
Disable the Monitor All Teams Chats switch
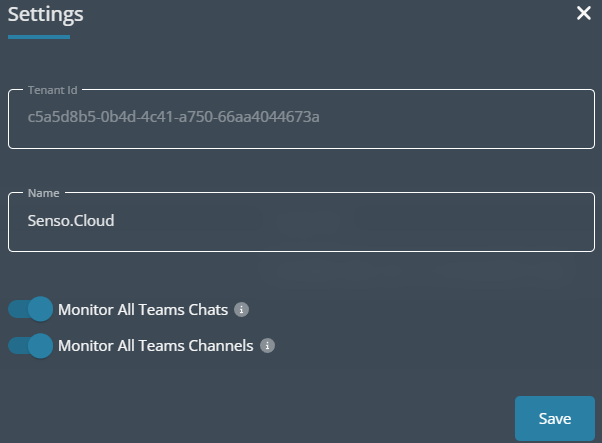tap(31, 309)
